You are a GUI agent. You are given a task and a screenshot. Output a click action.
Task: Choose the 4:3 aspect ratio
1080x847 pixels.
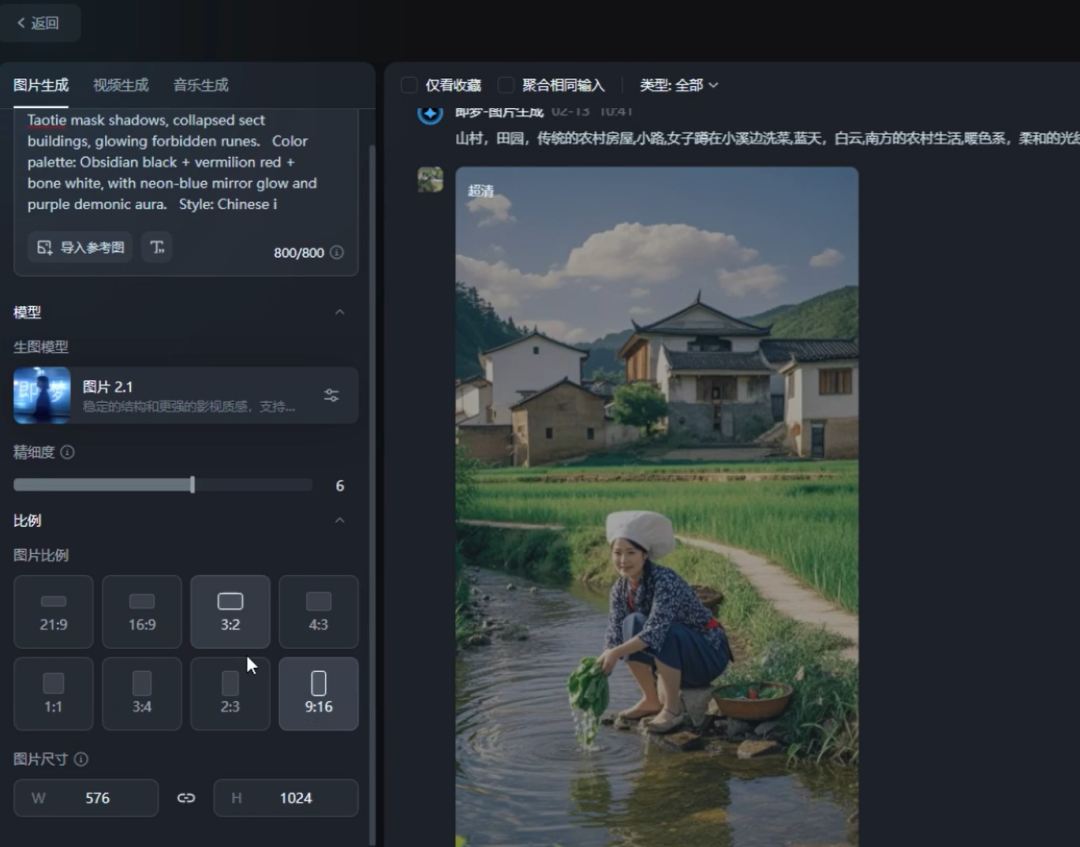pyautogui.click(x=318, y=611)
